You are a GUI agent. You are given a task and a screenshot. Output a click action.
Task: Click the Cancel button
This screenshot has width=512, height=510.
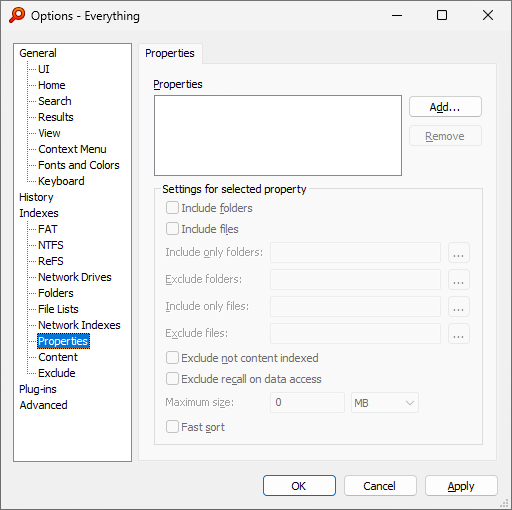click(x=380, y=486)
